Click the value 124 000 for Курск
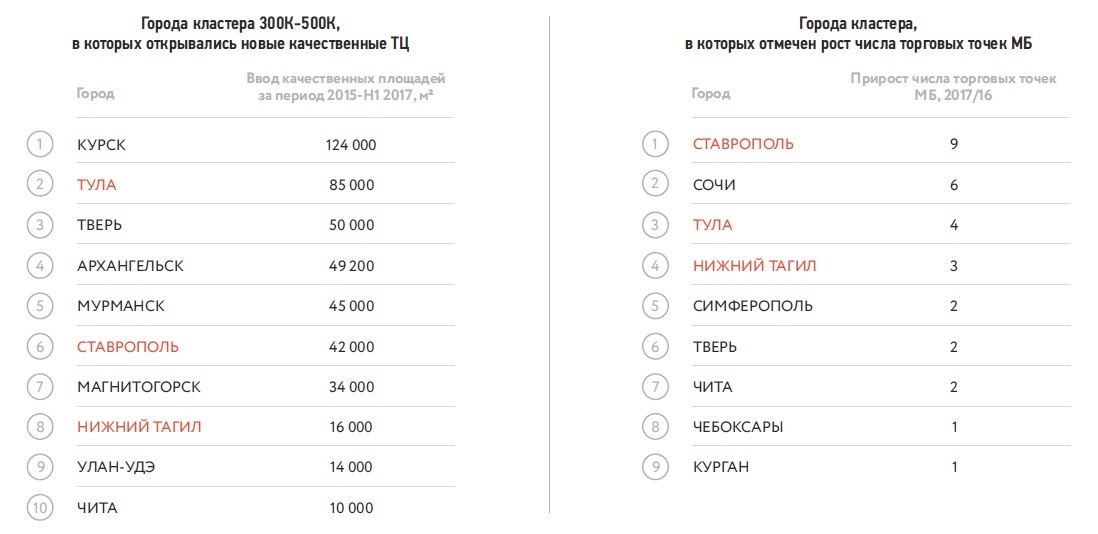The image size is (1098, 534). [351, 146]
